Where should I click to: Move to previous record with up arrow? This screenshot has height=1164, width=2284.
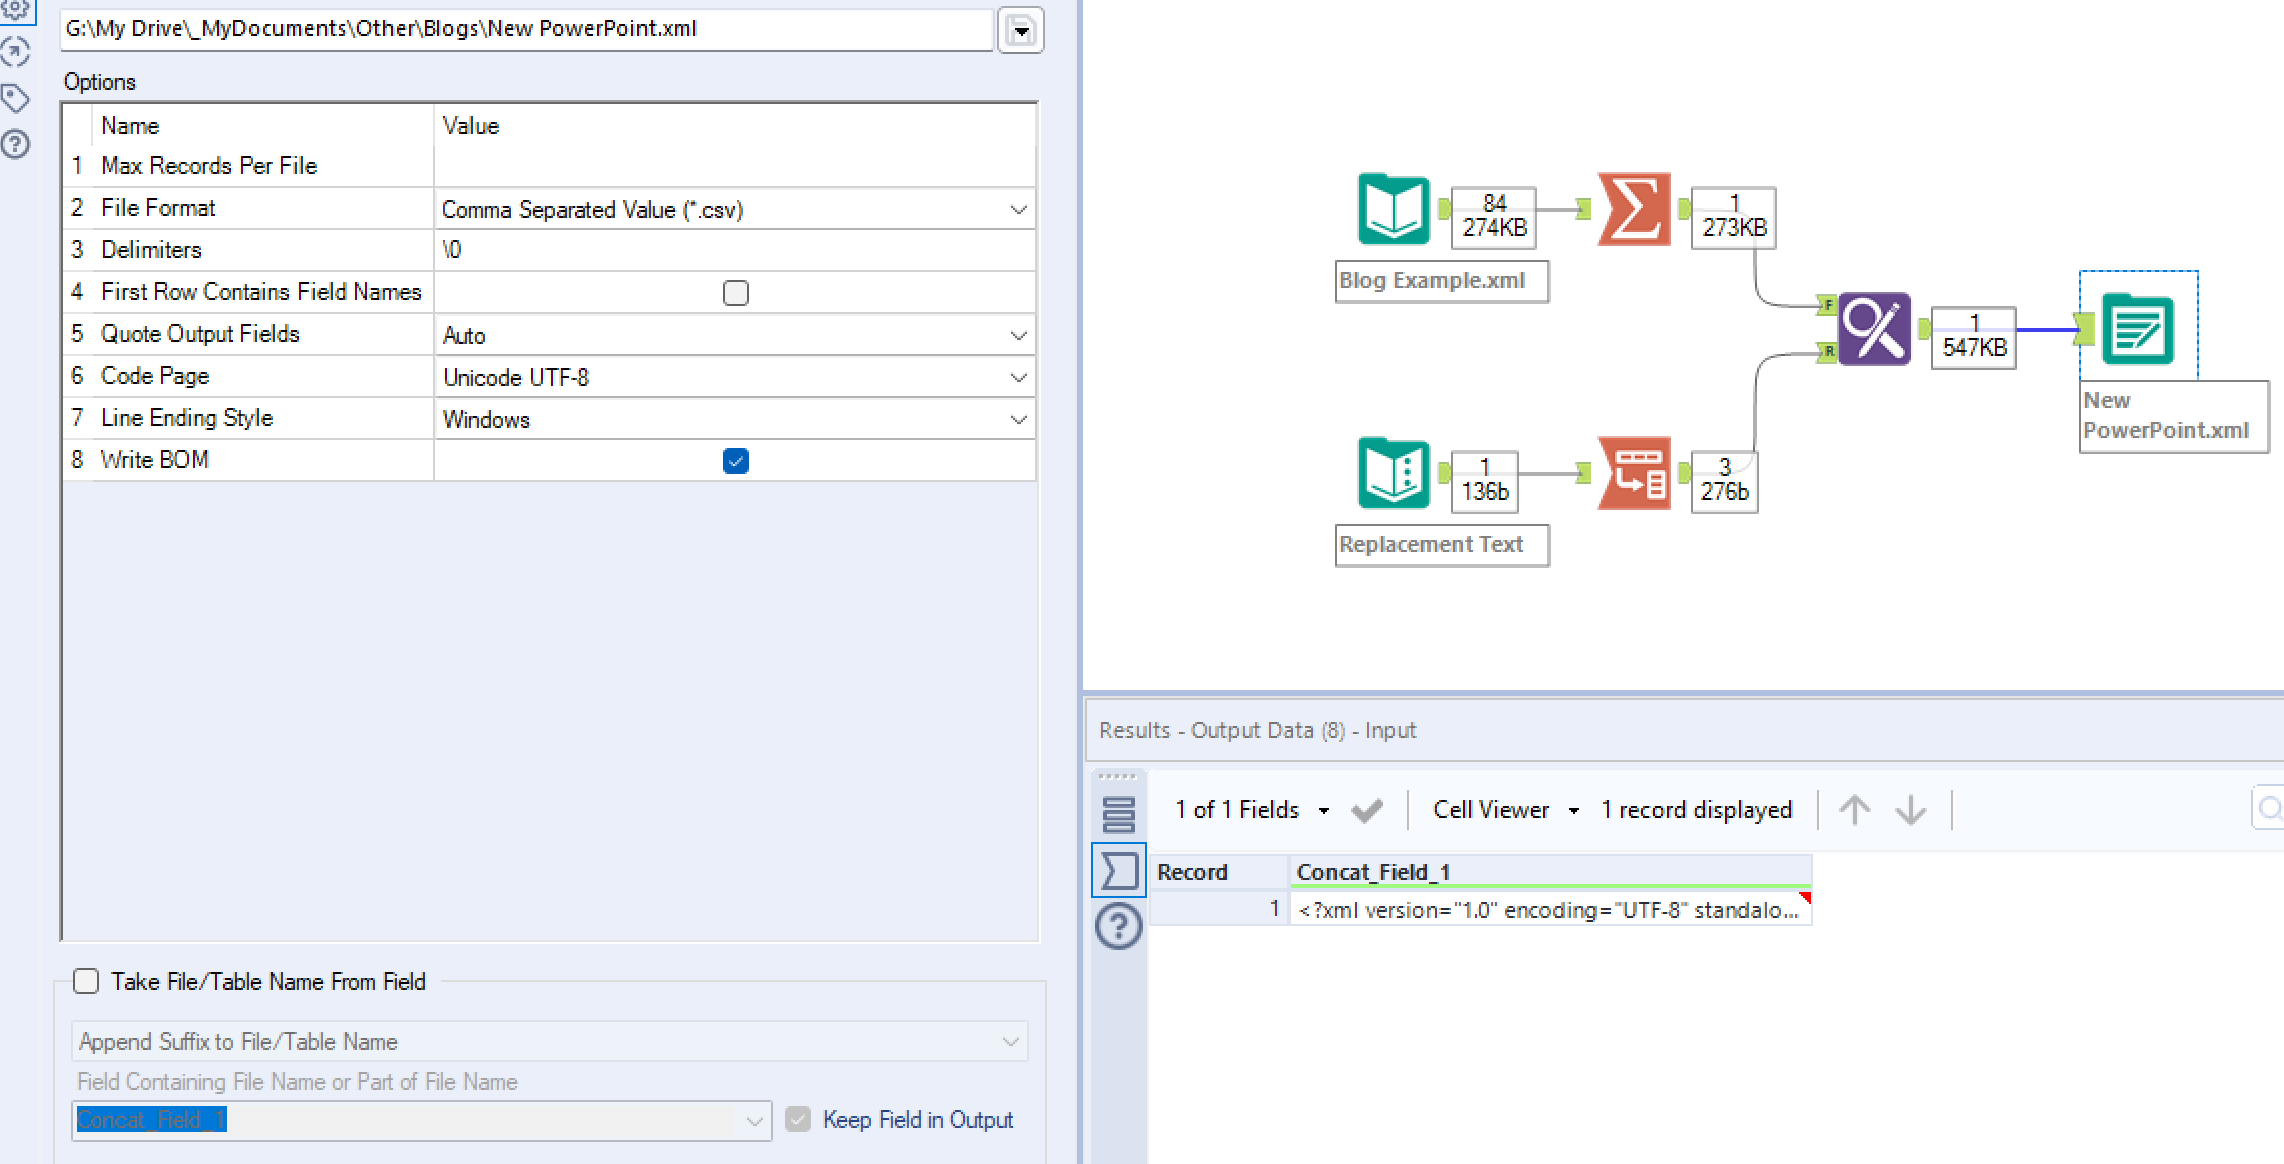point(1854,810)
